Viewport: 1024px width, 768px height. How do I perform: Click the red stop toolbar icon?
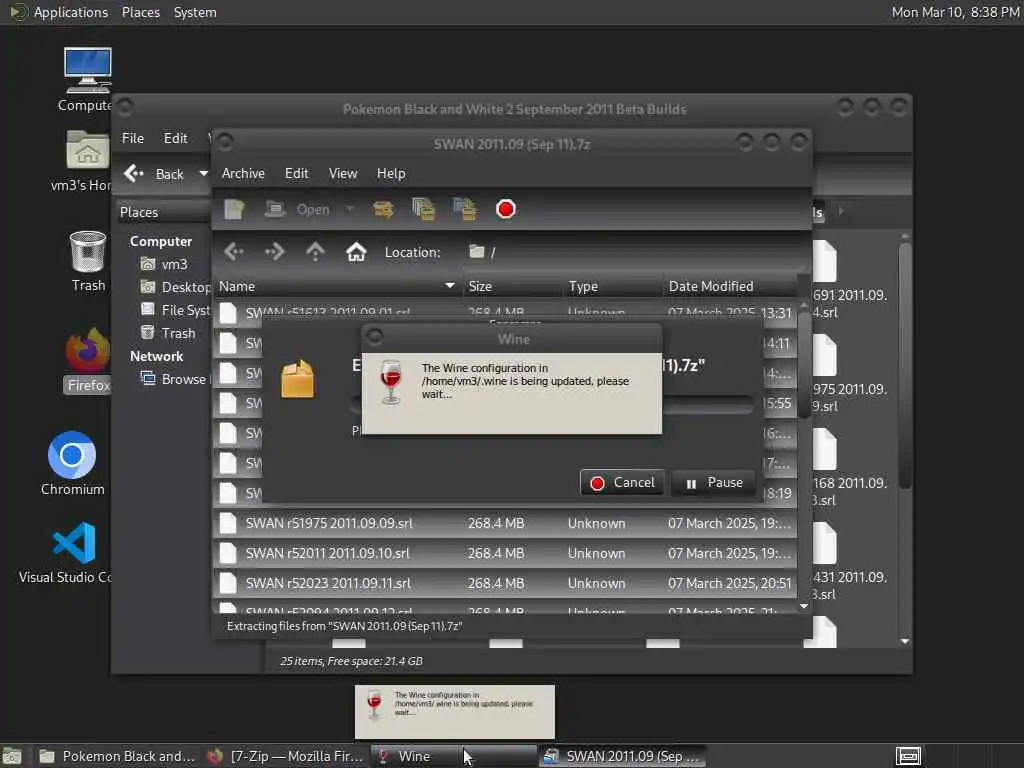point(505,209)
